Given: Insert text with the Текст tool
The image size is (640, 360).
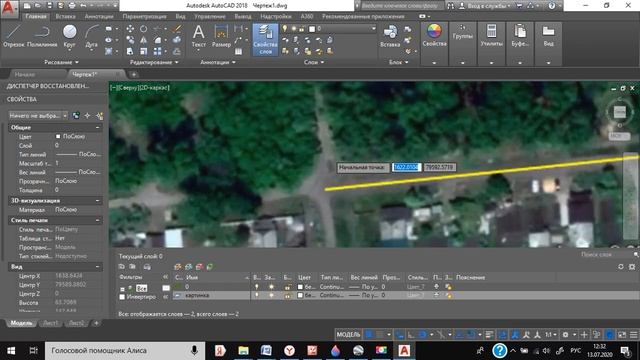Looking at the screenshot, I should [198, 36].
